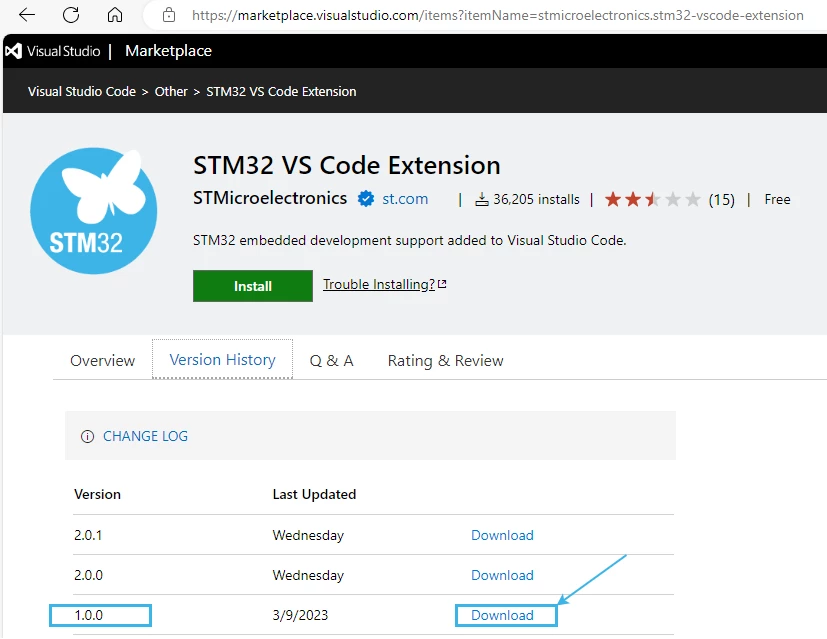The width and height of the screenshot is (827, 639).
Task: Click the verified publisher badge icon
Action: click(x=366, y=199)
